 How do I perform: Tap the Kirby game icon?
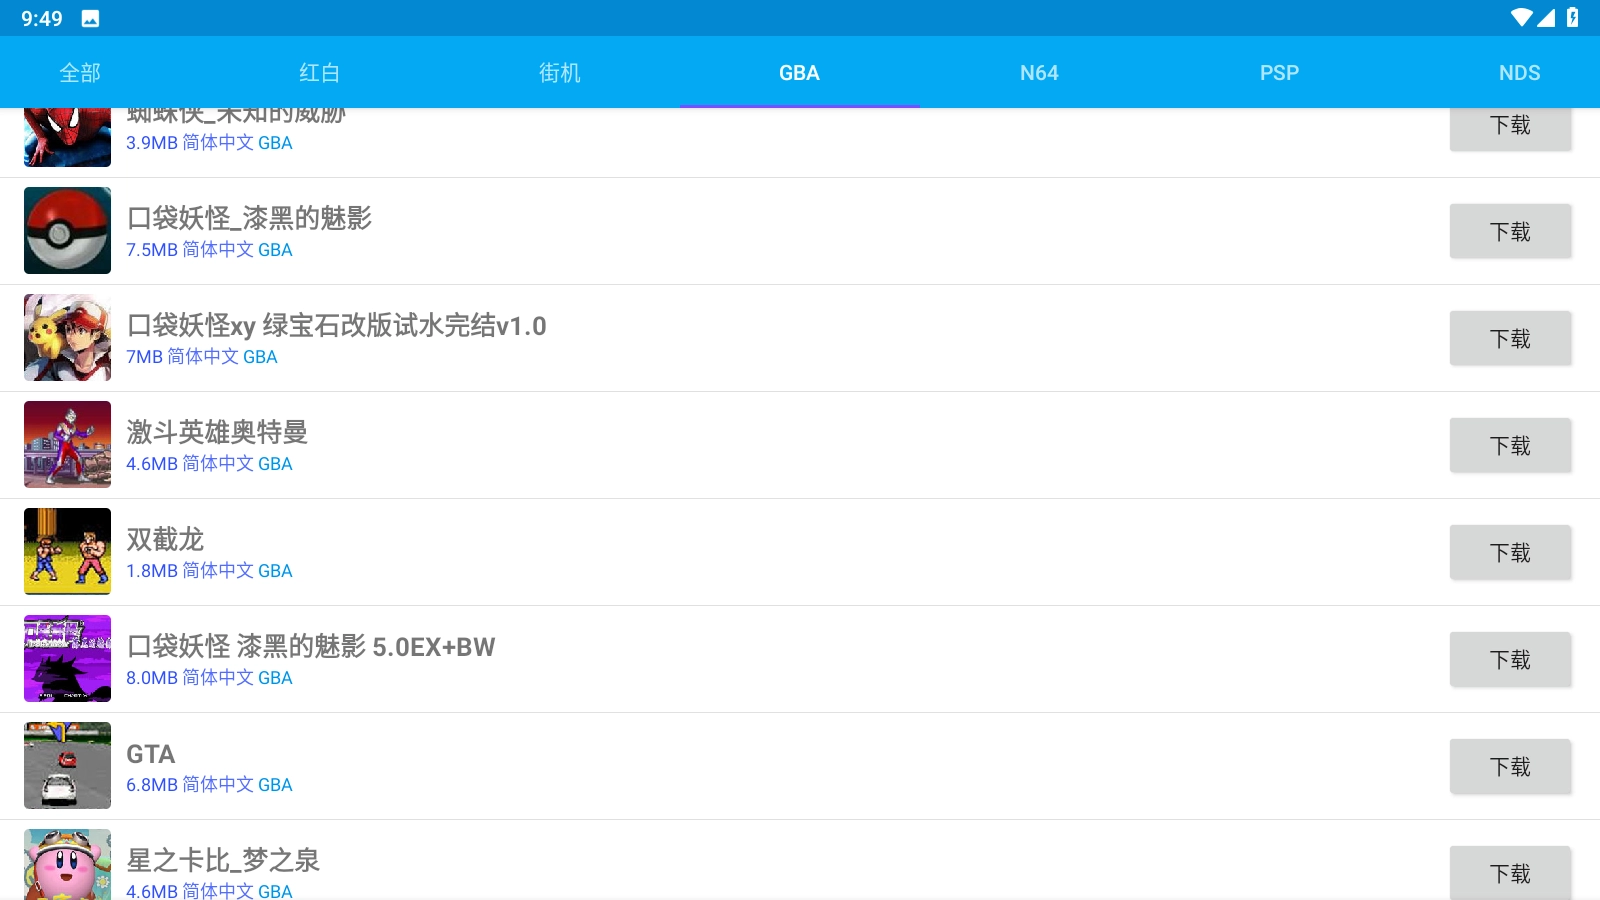pyautogui.click(x=67, y=865)
